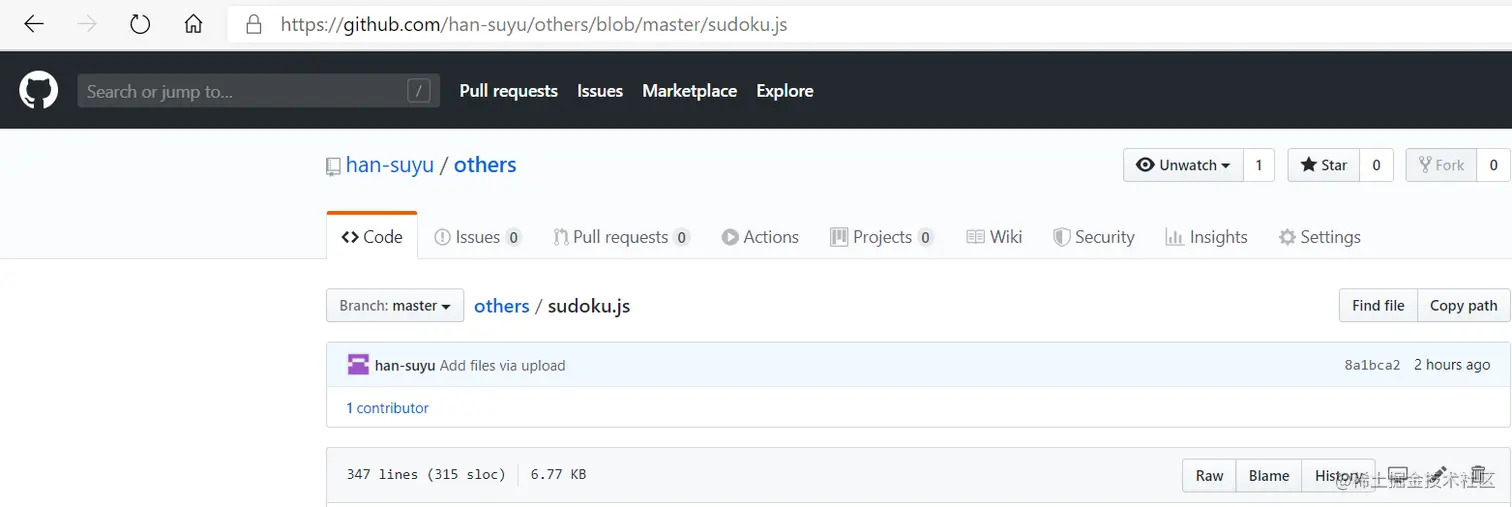Click the browser forward arrow
1512x507 pixels.
point(87,25)
